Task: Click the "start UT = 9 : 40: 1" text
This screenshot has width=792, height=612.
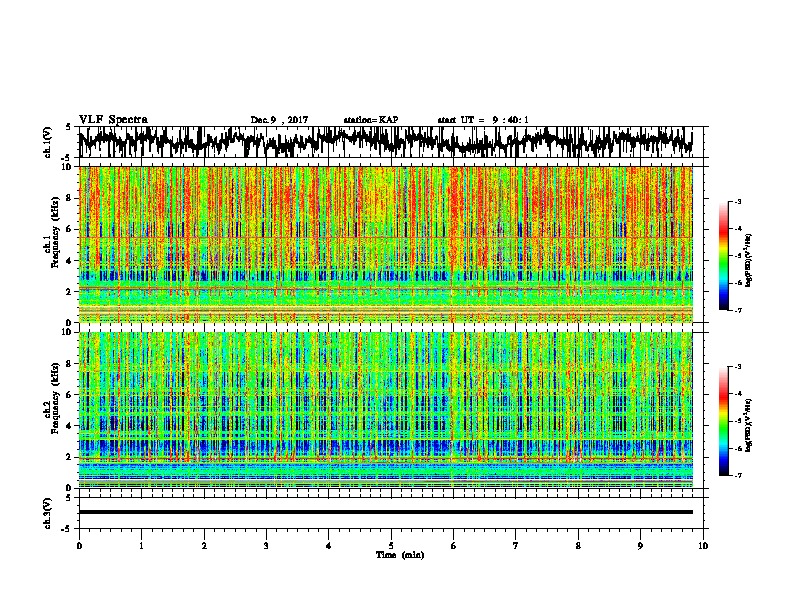Action: 483,120
